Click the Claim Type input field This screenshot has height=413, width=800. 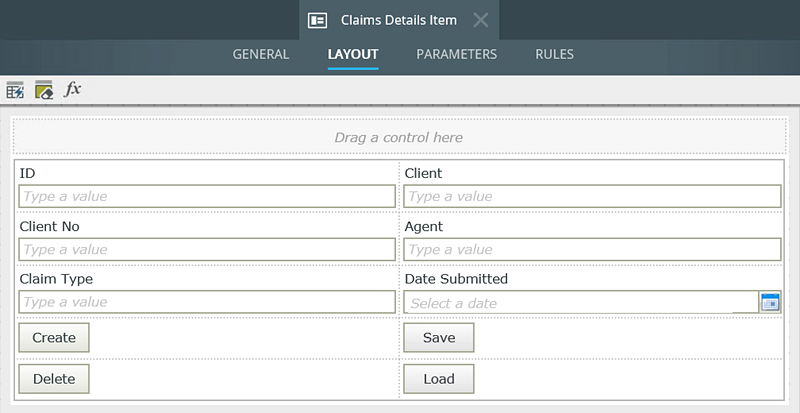click(207, 302)
